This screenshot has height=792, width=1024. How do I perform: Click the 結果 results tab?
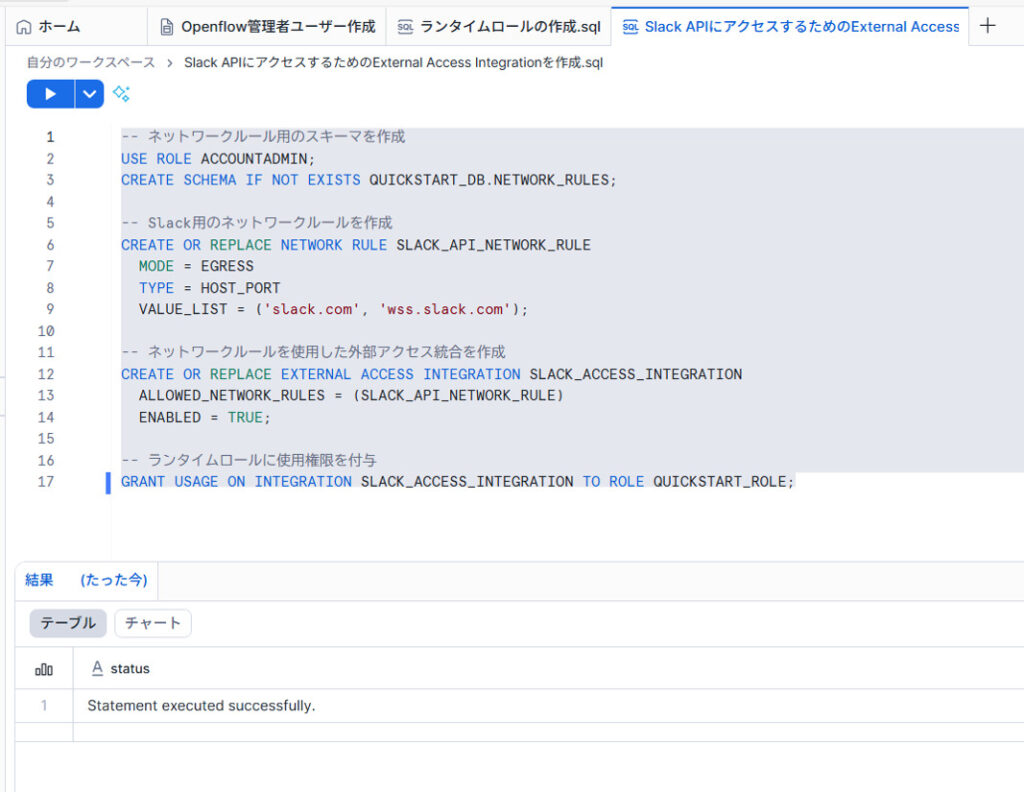[39, 580]
